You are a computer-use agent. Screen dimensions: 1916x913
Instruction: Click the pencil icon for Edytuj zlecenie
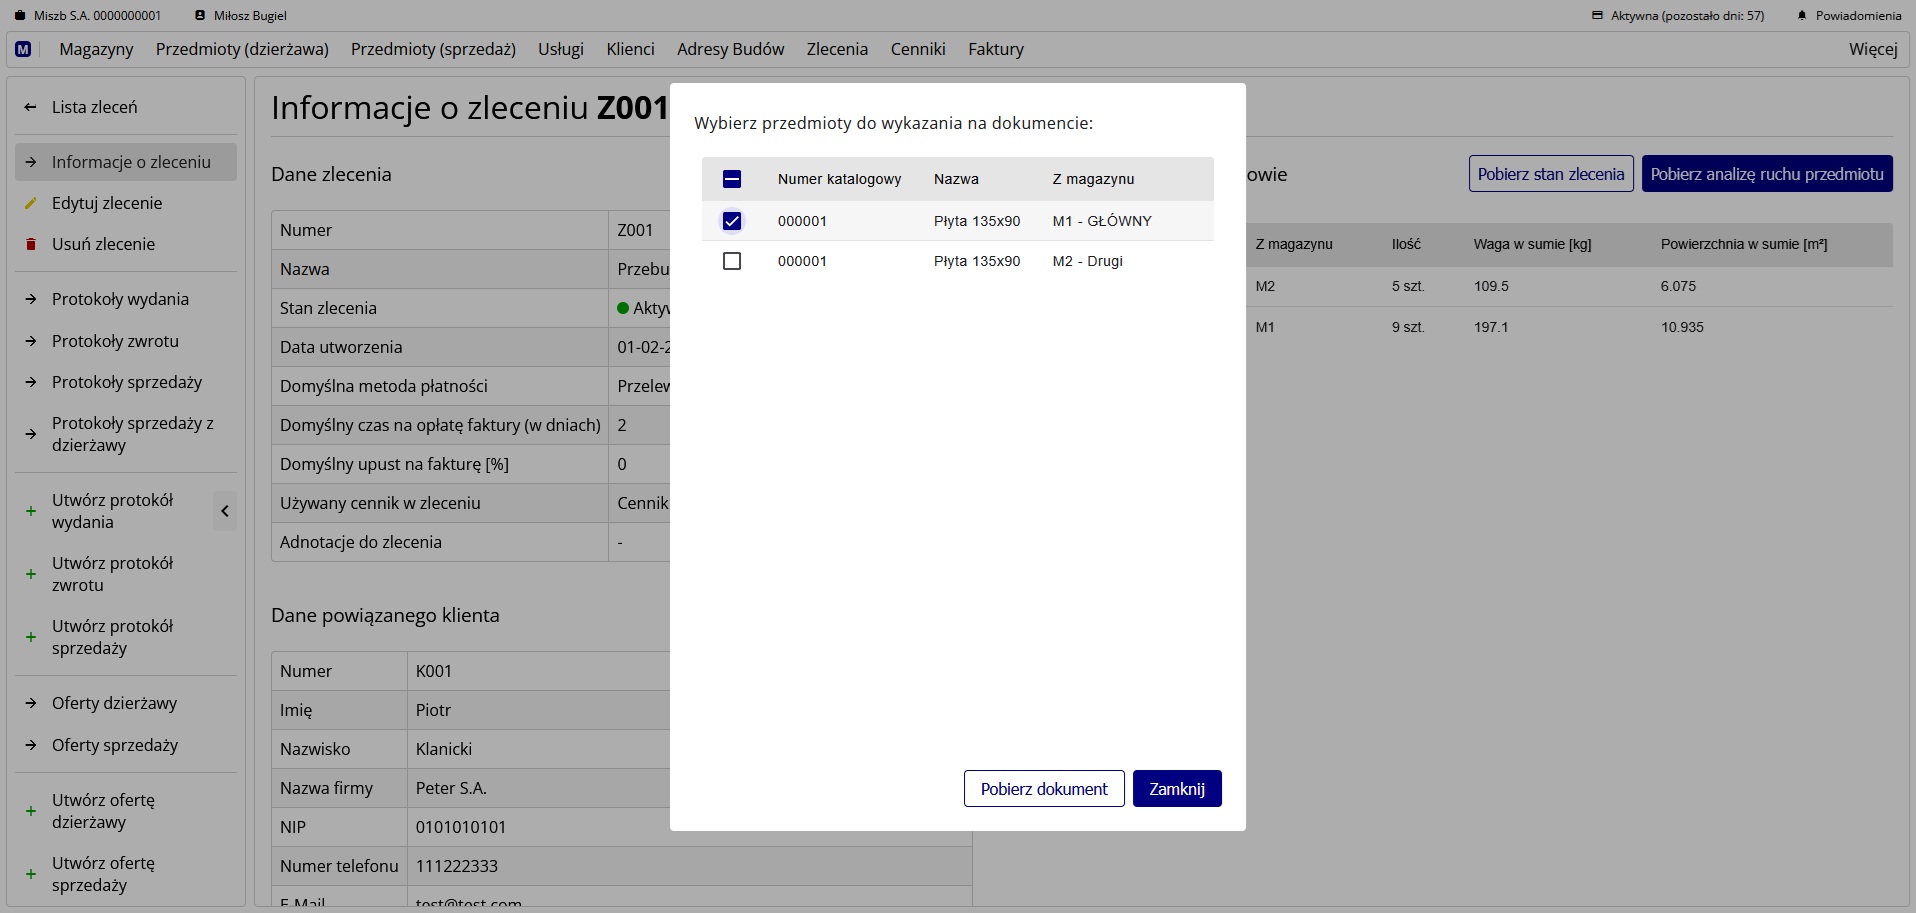(31, 203)
